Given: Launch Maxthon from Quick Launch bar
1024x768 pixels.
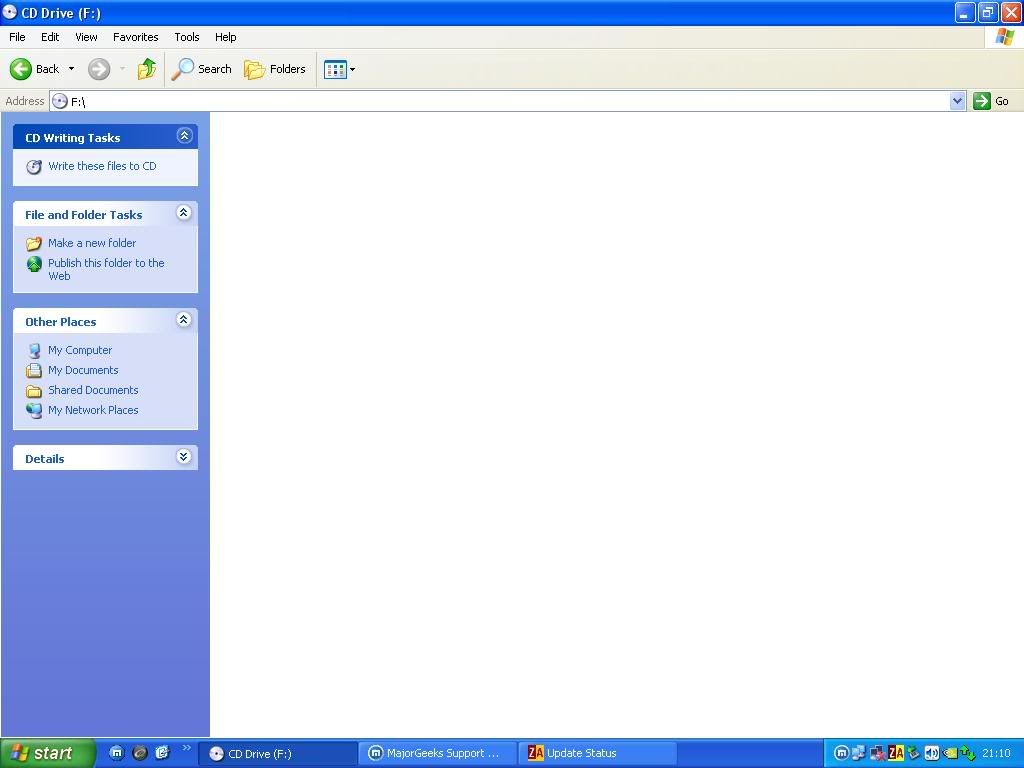Looking at the screenshot, I should [x=117, y=753].
